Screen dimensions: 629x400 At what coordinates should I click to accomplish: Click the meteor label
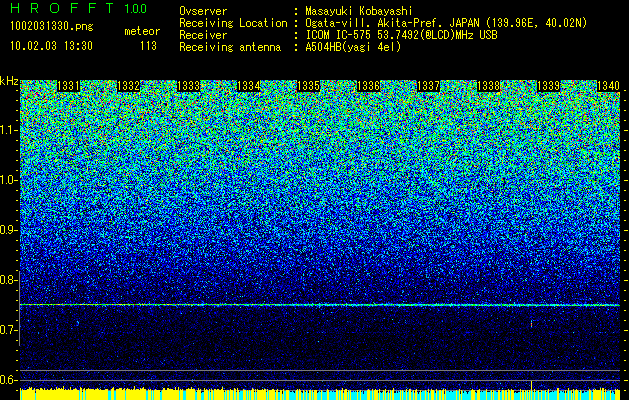tap(142, 31)
